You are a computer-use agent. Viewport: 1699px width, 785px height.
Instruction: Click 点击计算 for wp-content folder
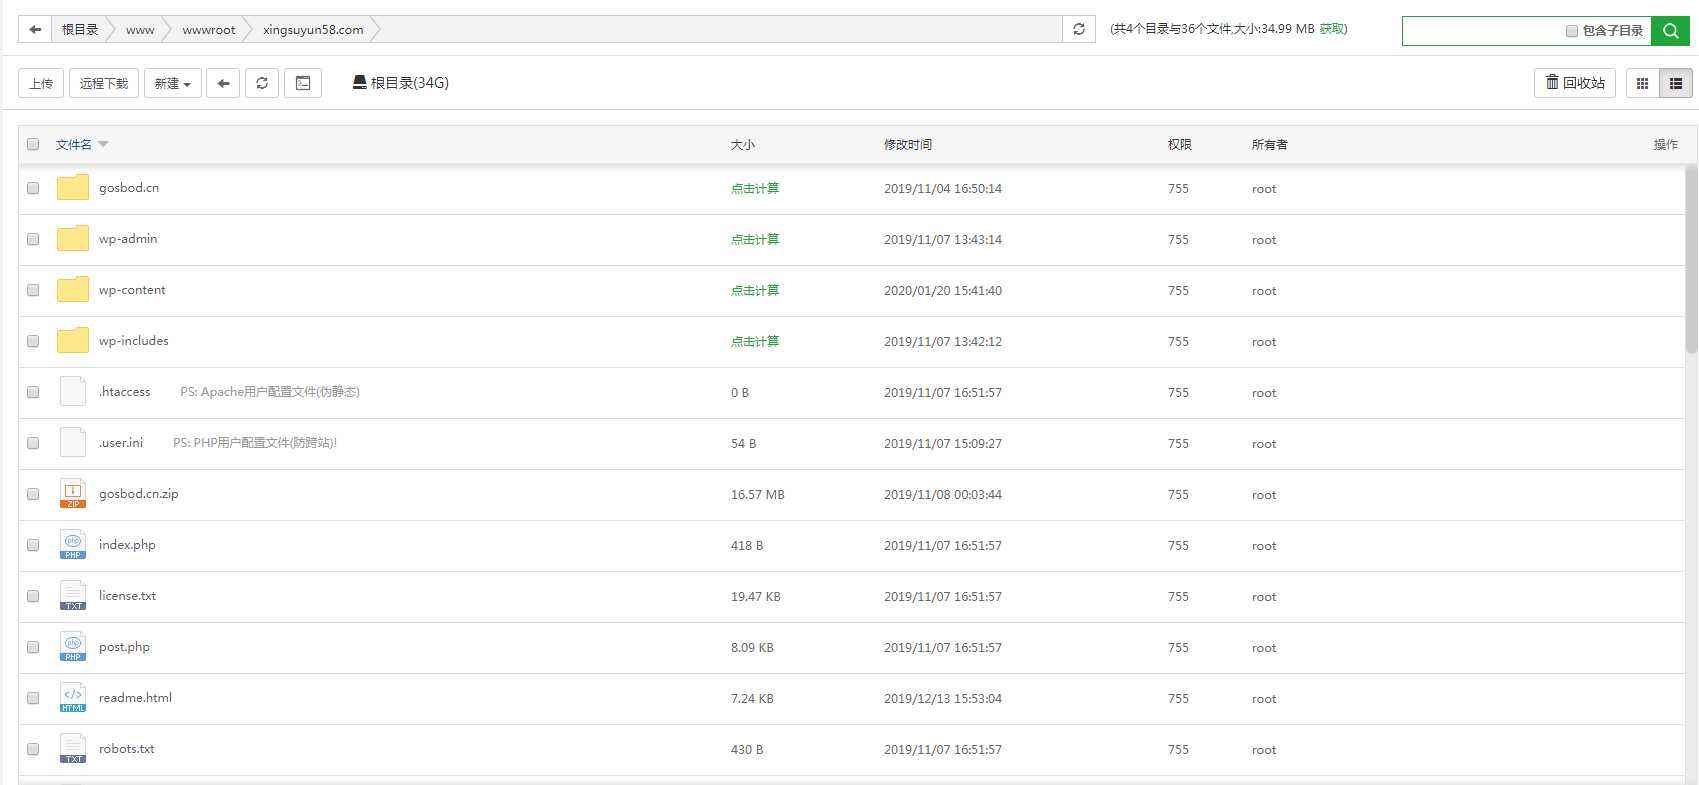755,290
